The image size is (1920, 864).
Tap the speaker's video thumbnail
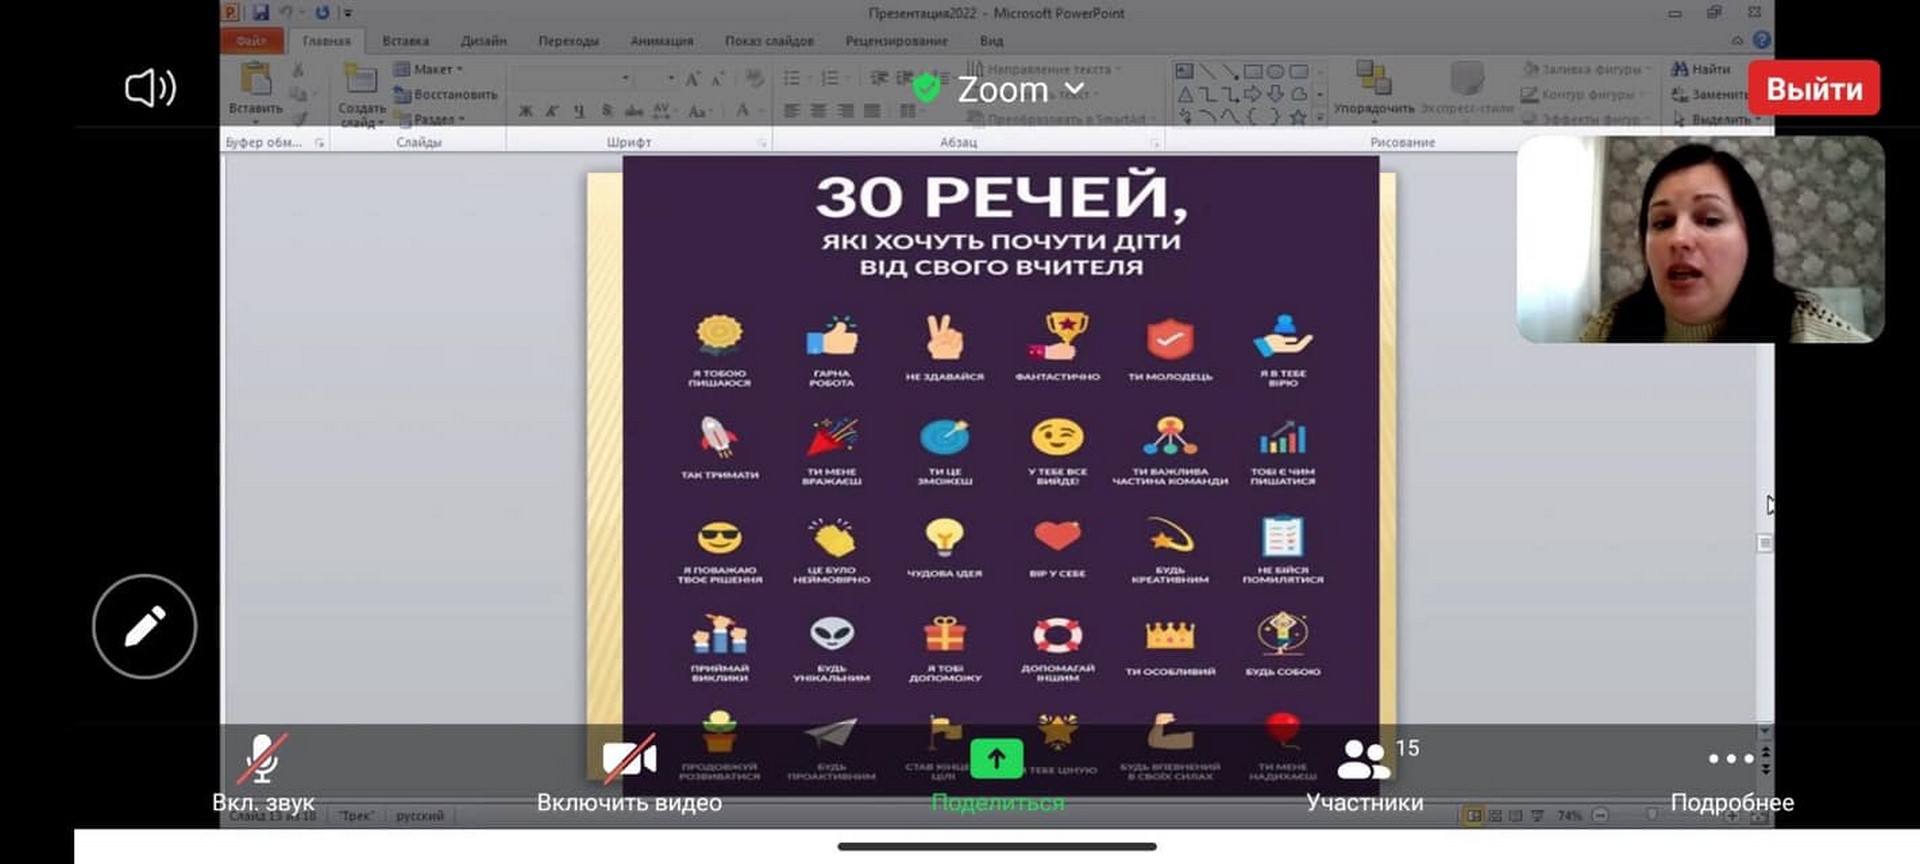tap(1700, 240)
